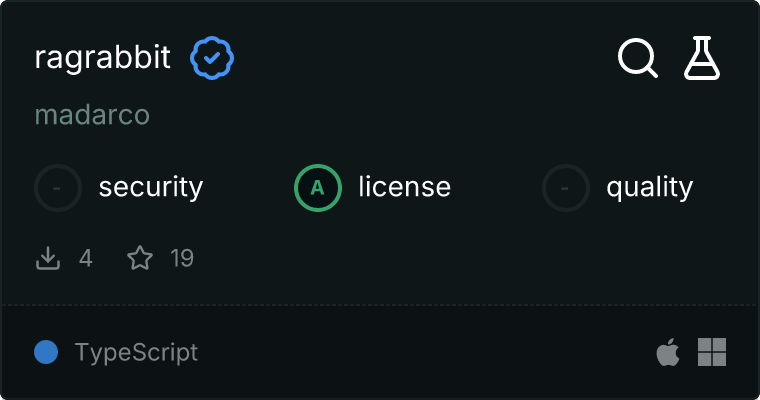Click the star rating icon
This screenshot has width=760, height=400.
click(x=140, y=259)
